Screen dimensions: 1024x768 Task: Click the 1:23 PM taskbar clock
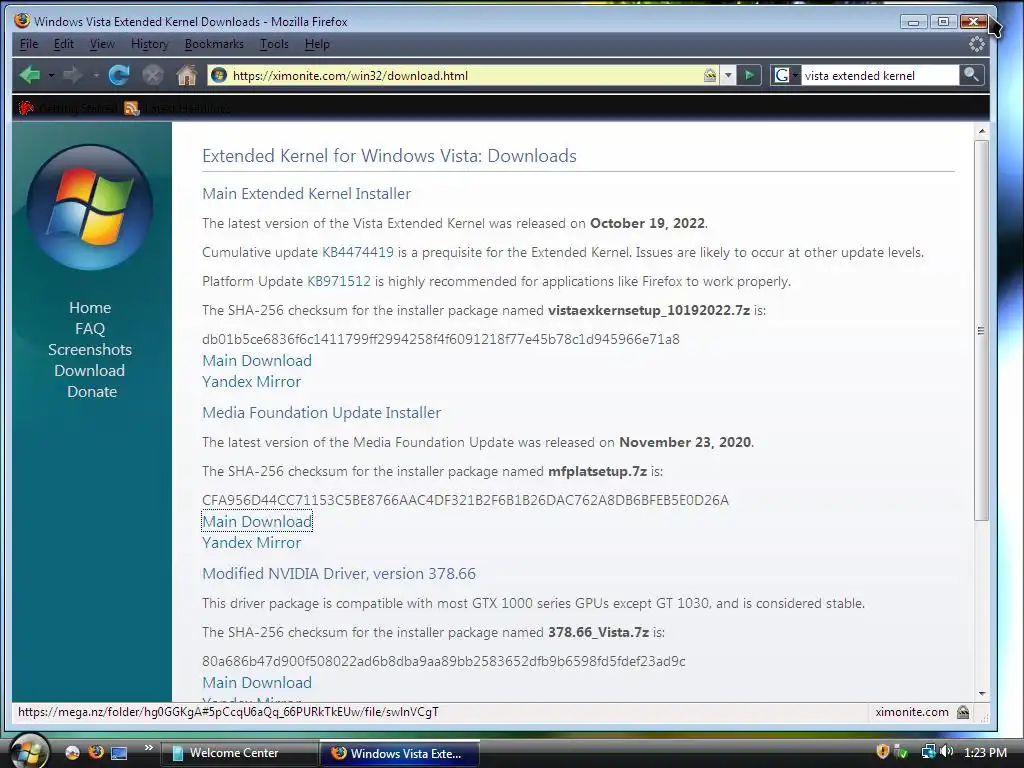click(985, 752)
